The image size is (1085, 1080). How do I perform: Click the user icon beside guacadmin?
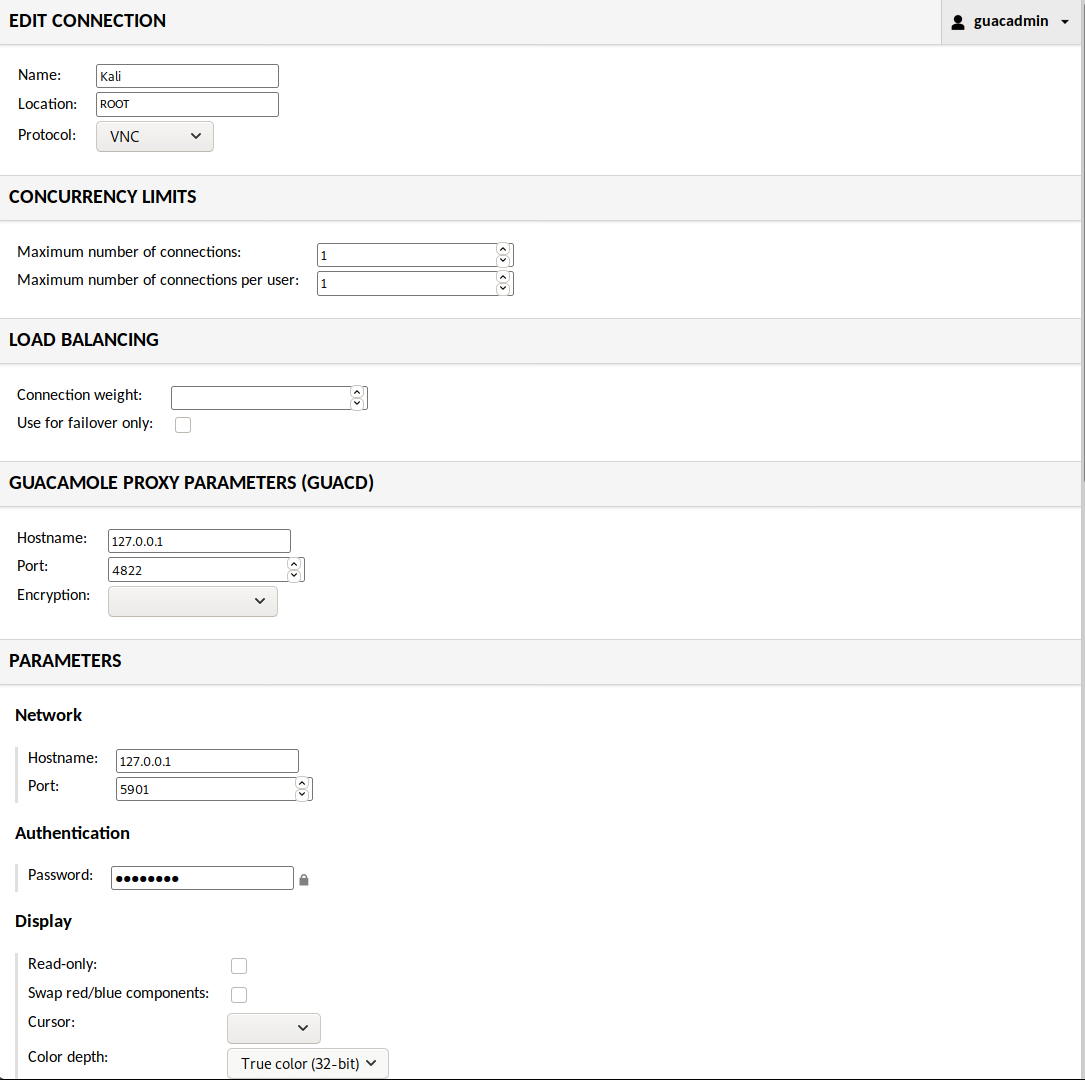coord(958,21)
